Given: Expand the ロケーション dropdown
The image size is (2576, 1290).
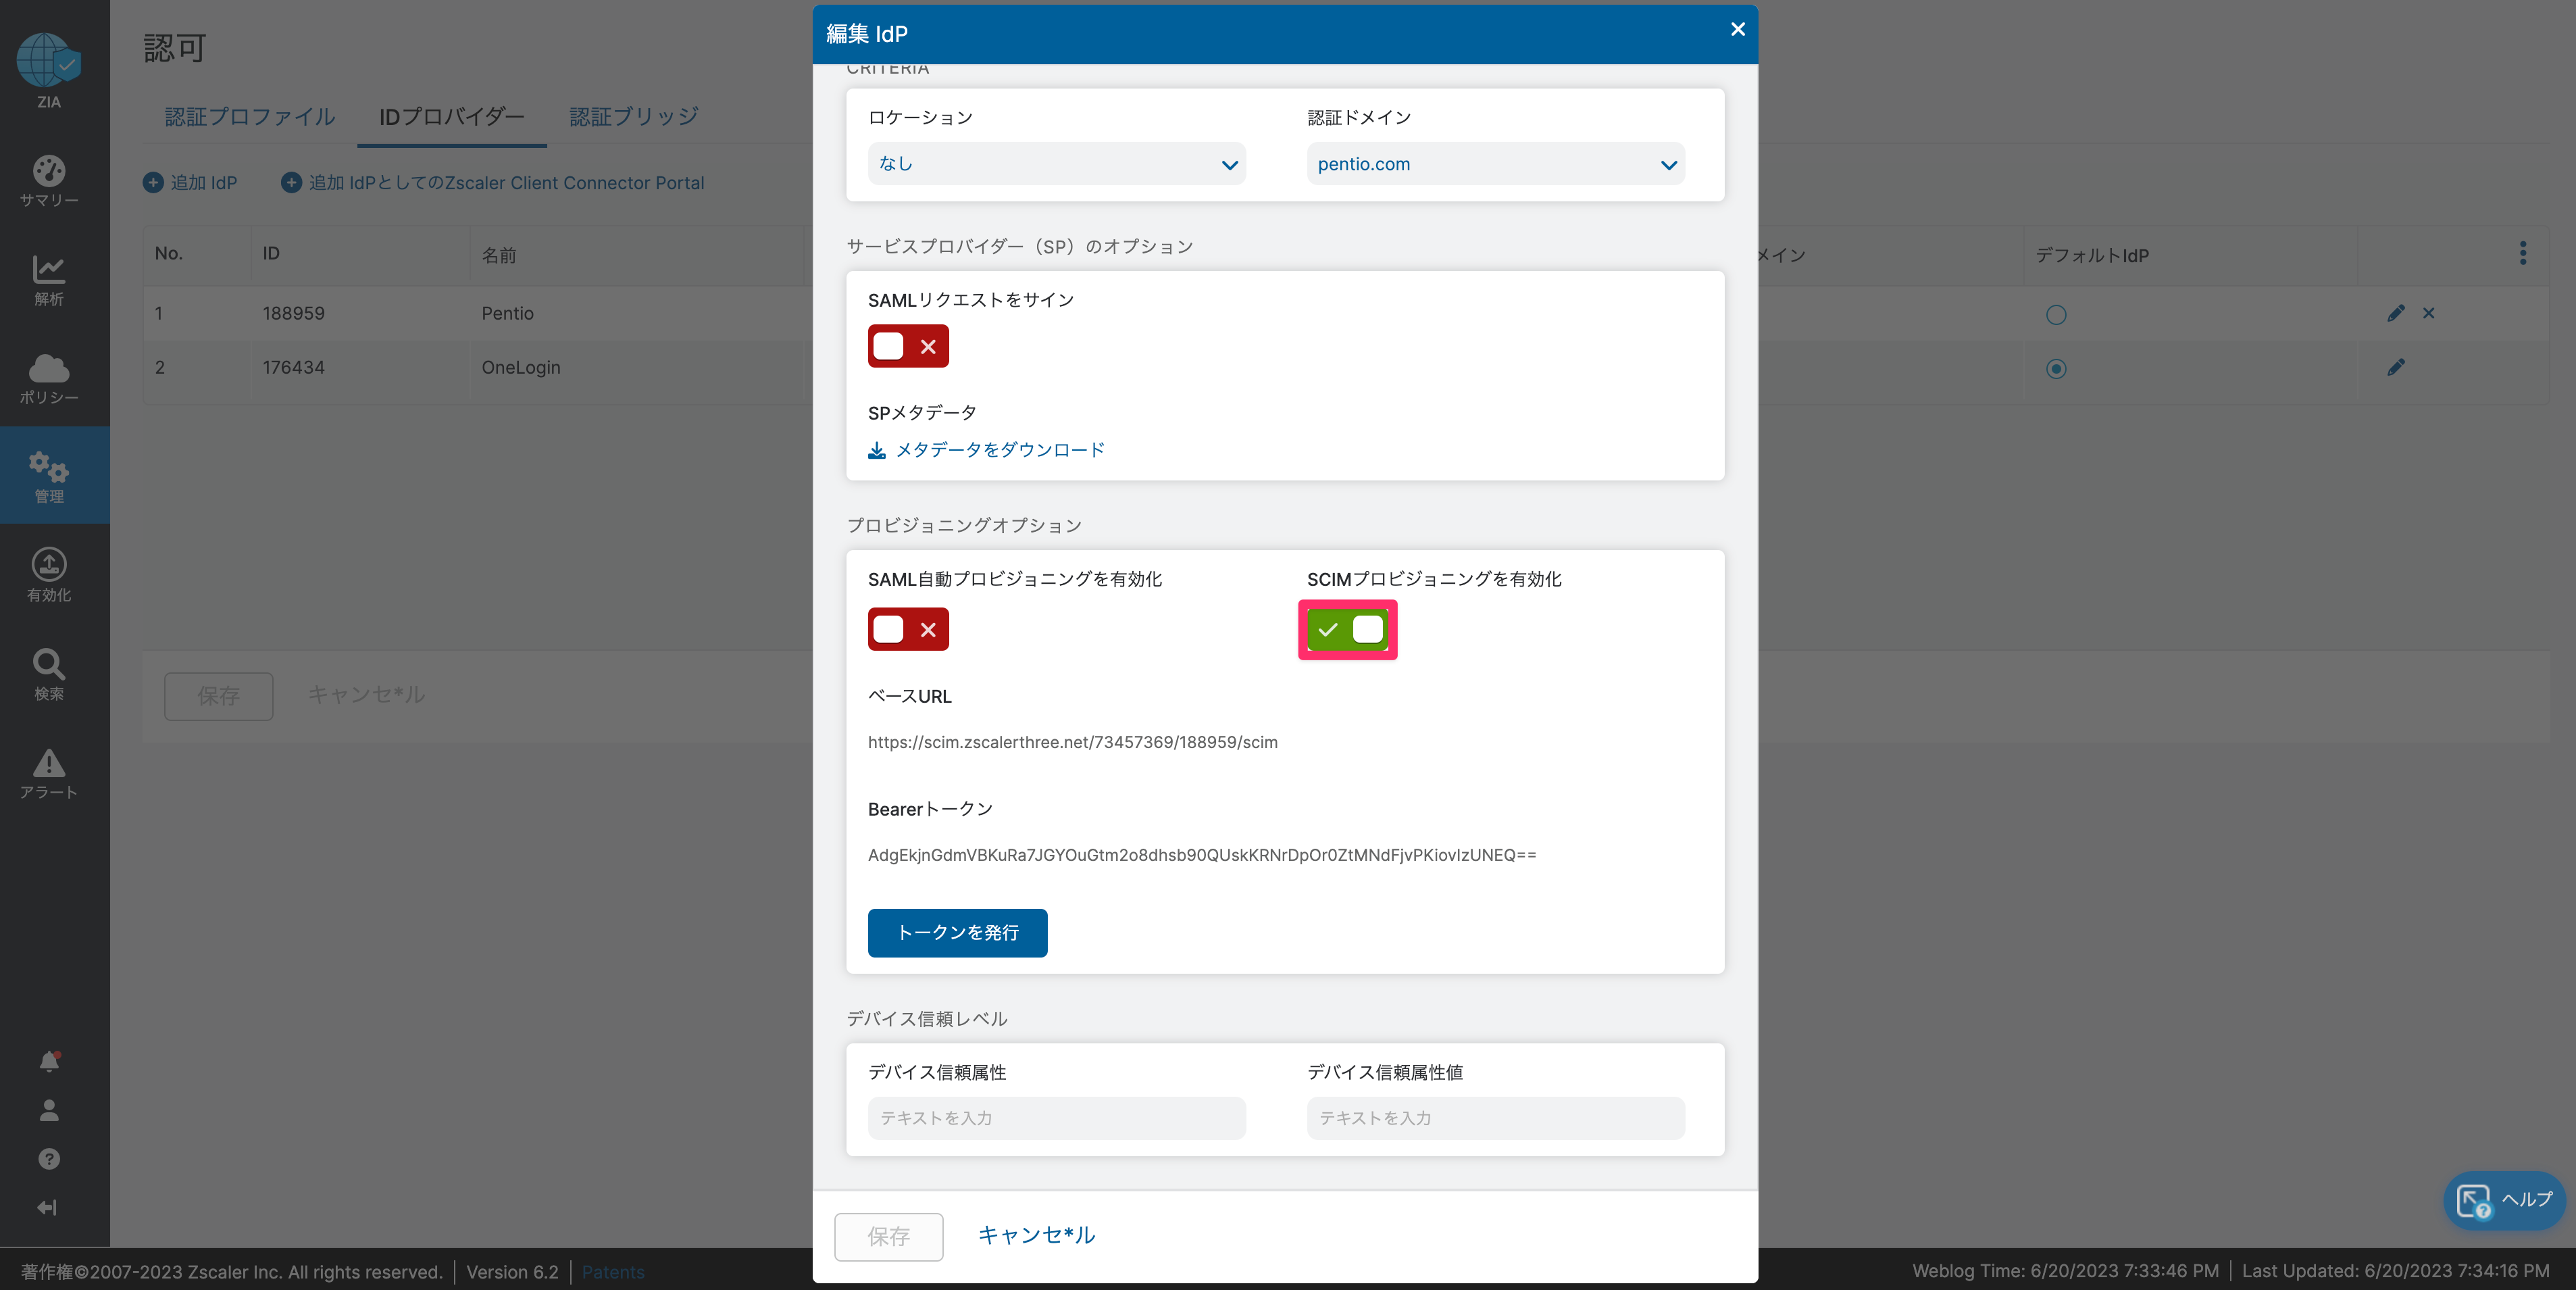Looking at the screenshot, I should [x=1057, y=164].
